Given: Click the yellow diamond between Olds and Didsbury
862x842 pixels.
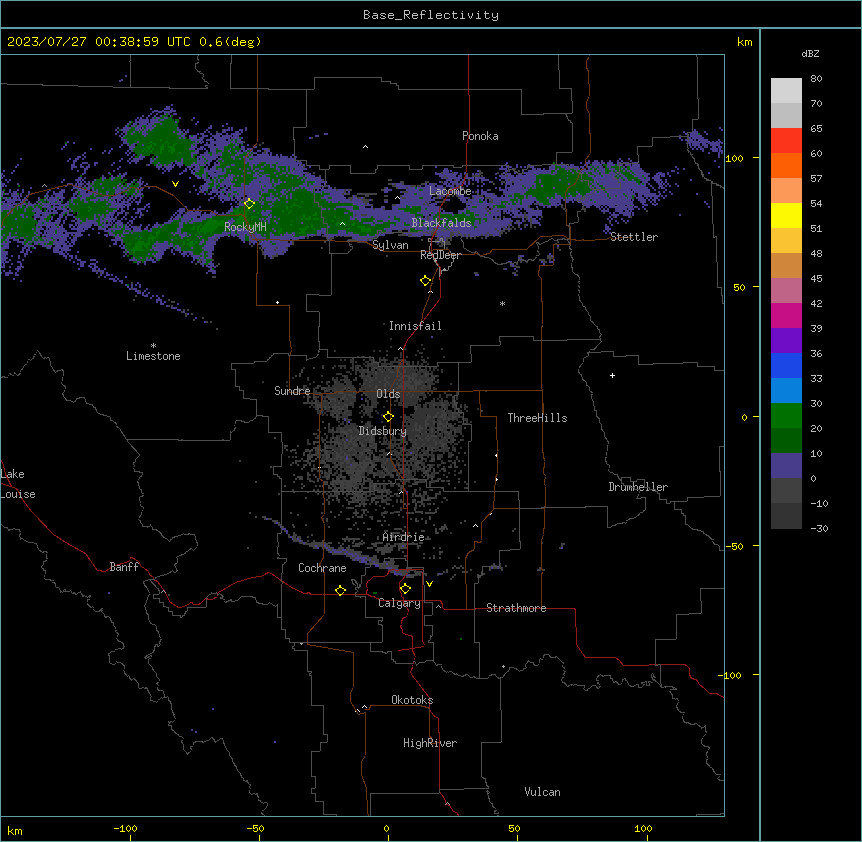Looking at the screenshot, I should pyautogui.click(x=388, y=417).
